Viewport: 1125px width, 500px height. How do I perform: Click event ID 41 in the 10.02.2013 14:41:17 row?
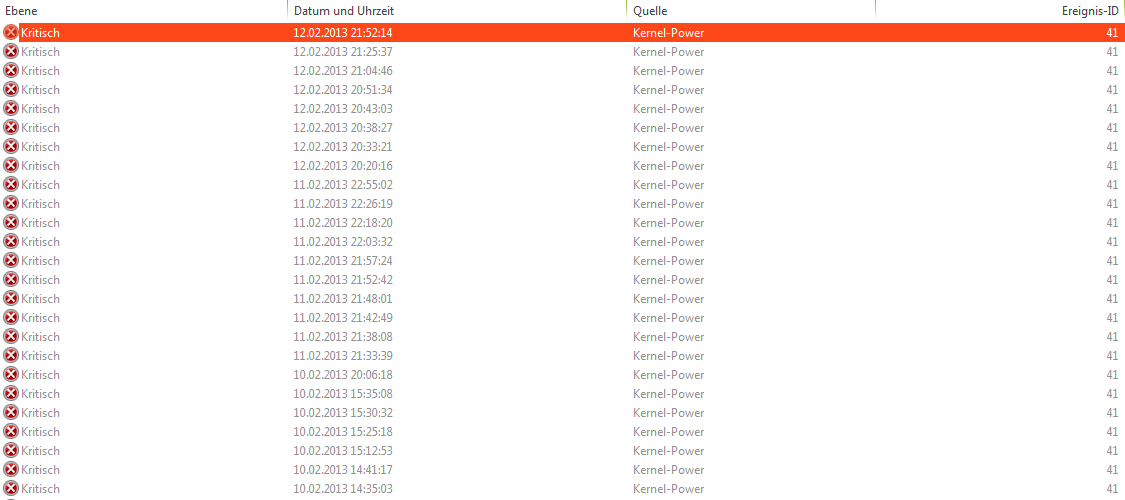1112,470
